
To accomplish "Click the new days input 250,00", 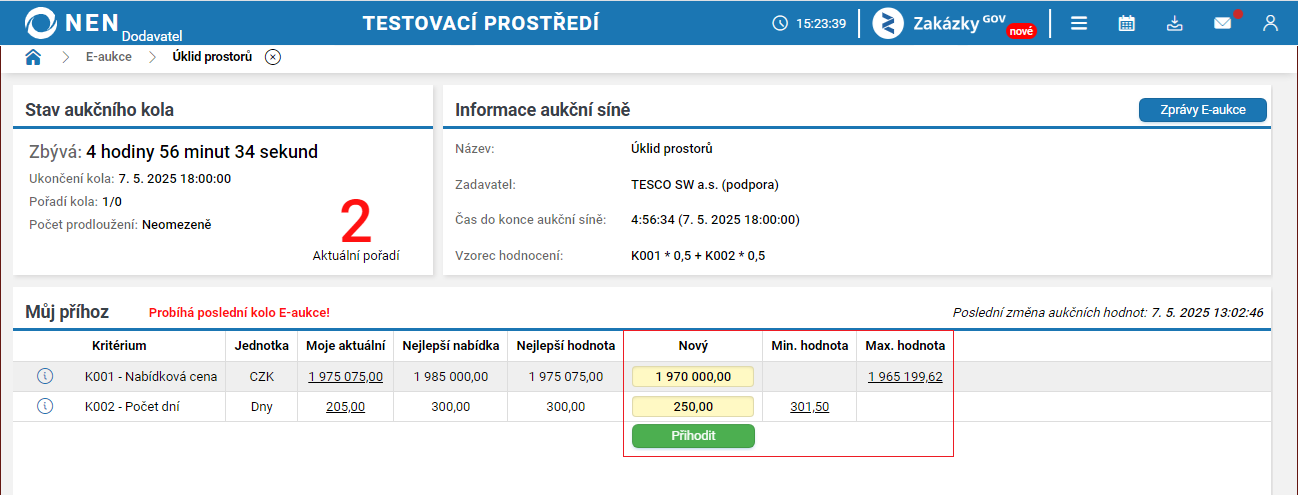I will 693,407.
